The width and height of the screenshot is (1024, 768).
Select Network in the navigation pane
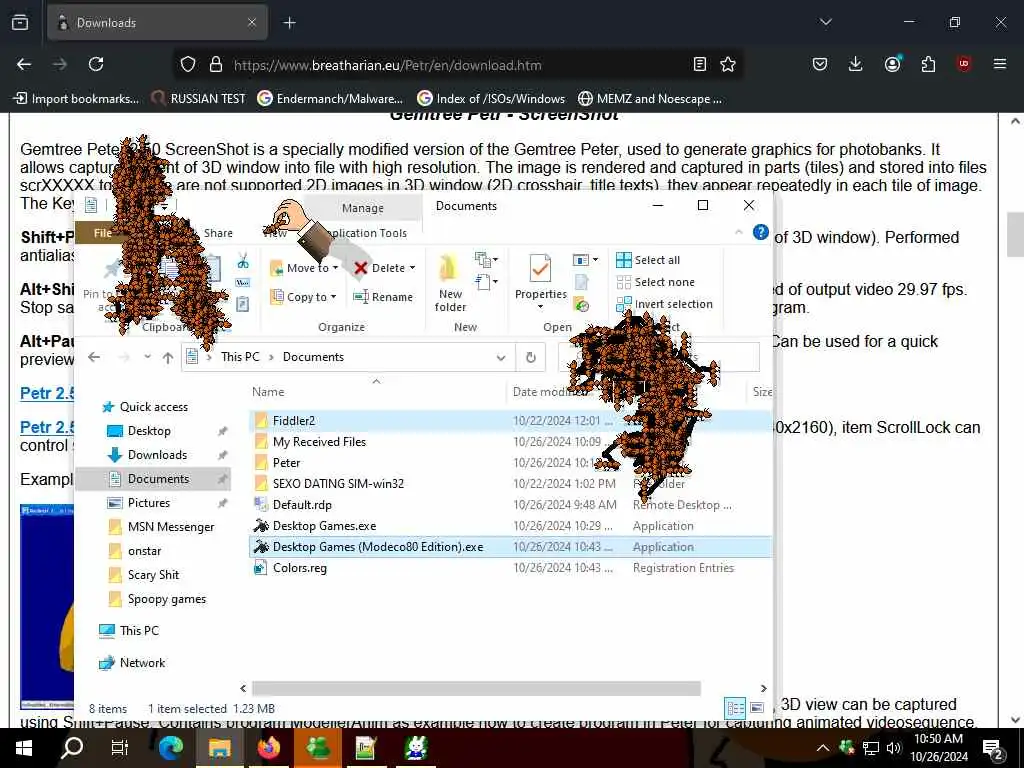click(x=142, y=663)
